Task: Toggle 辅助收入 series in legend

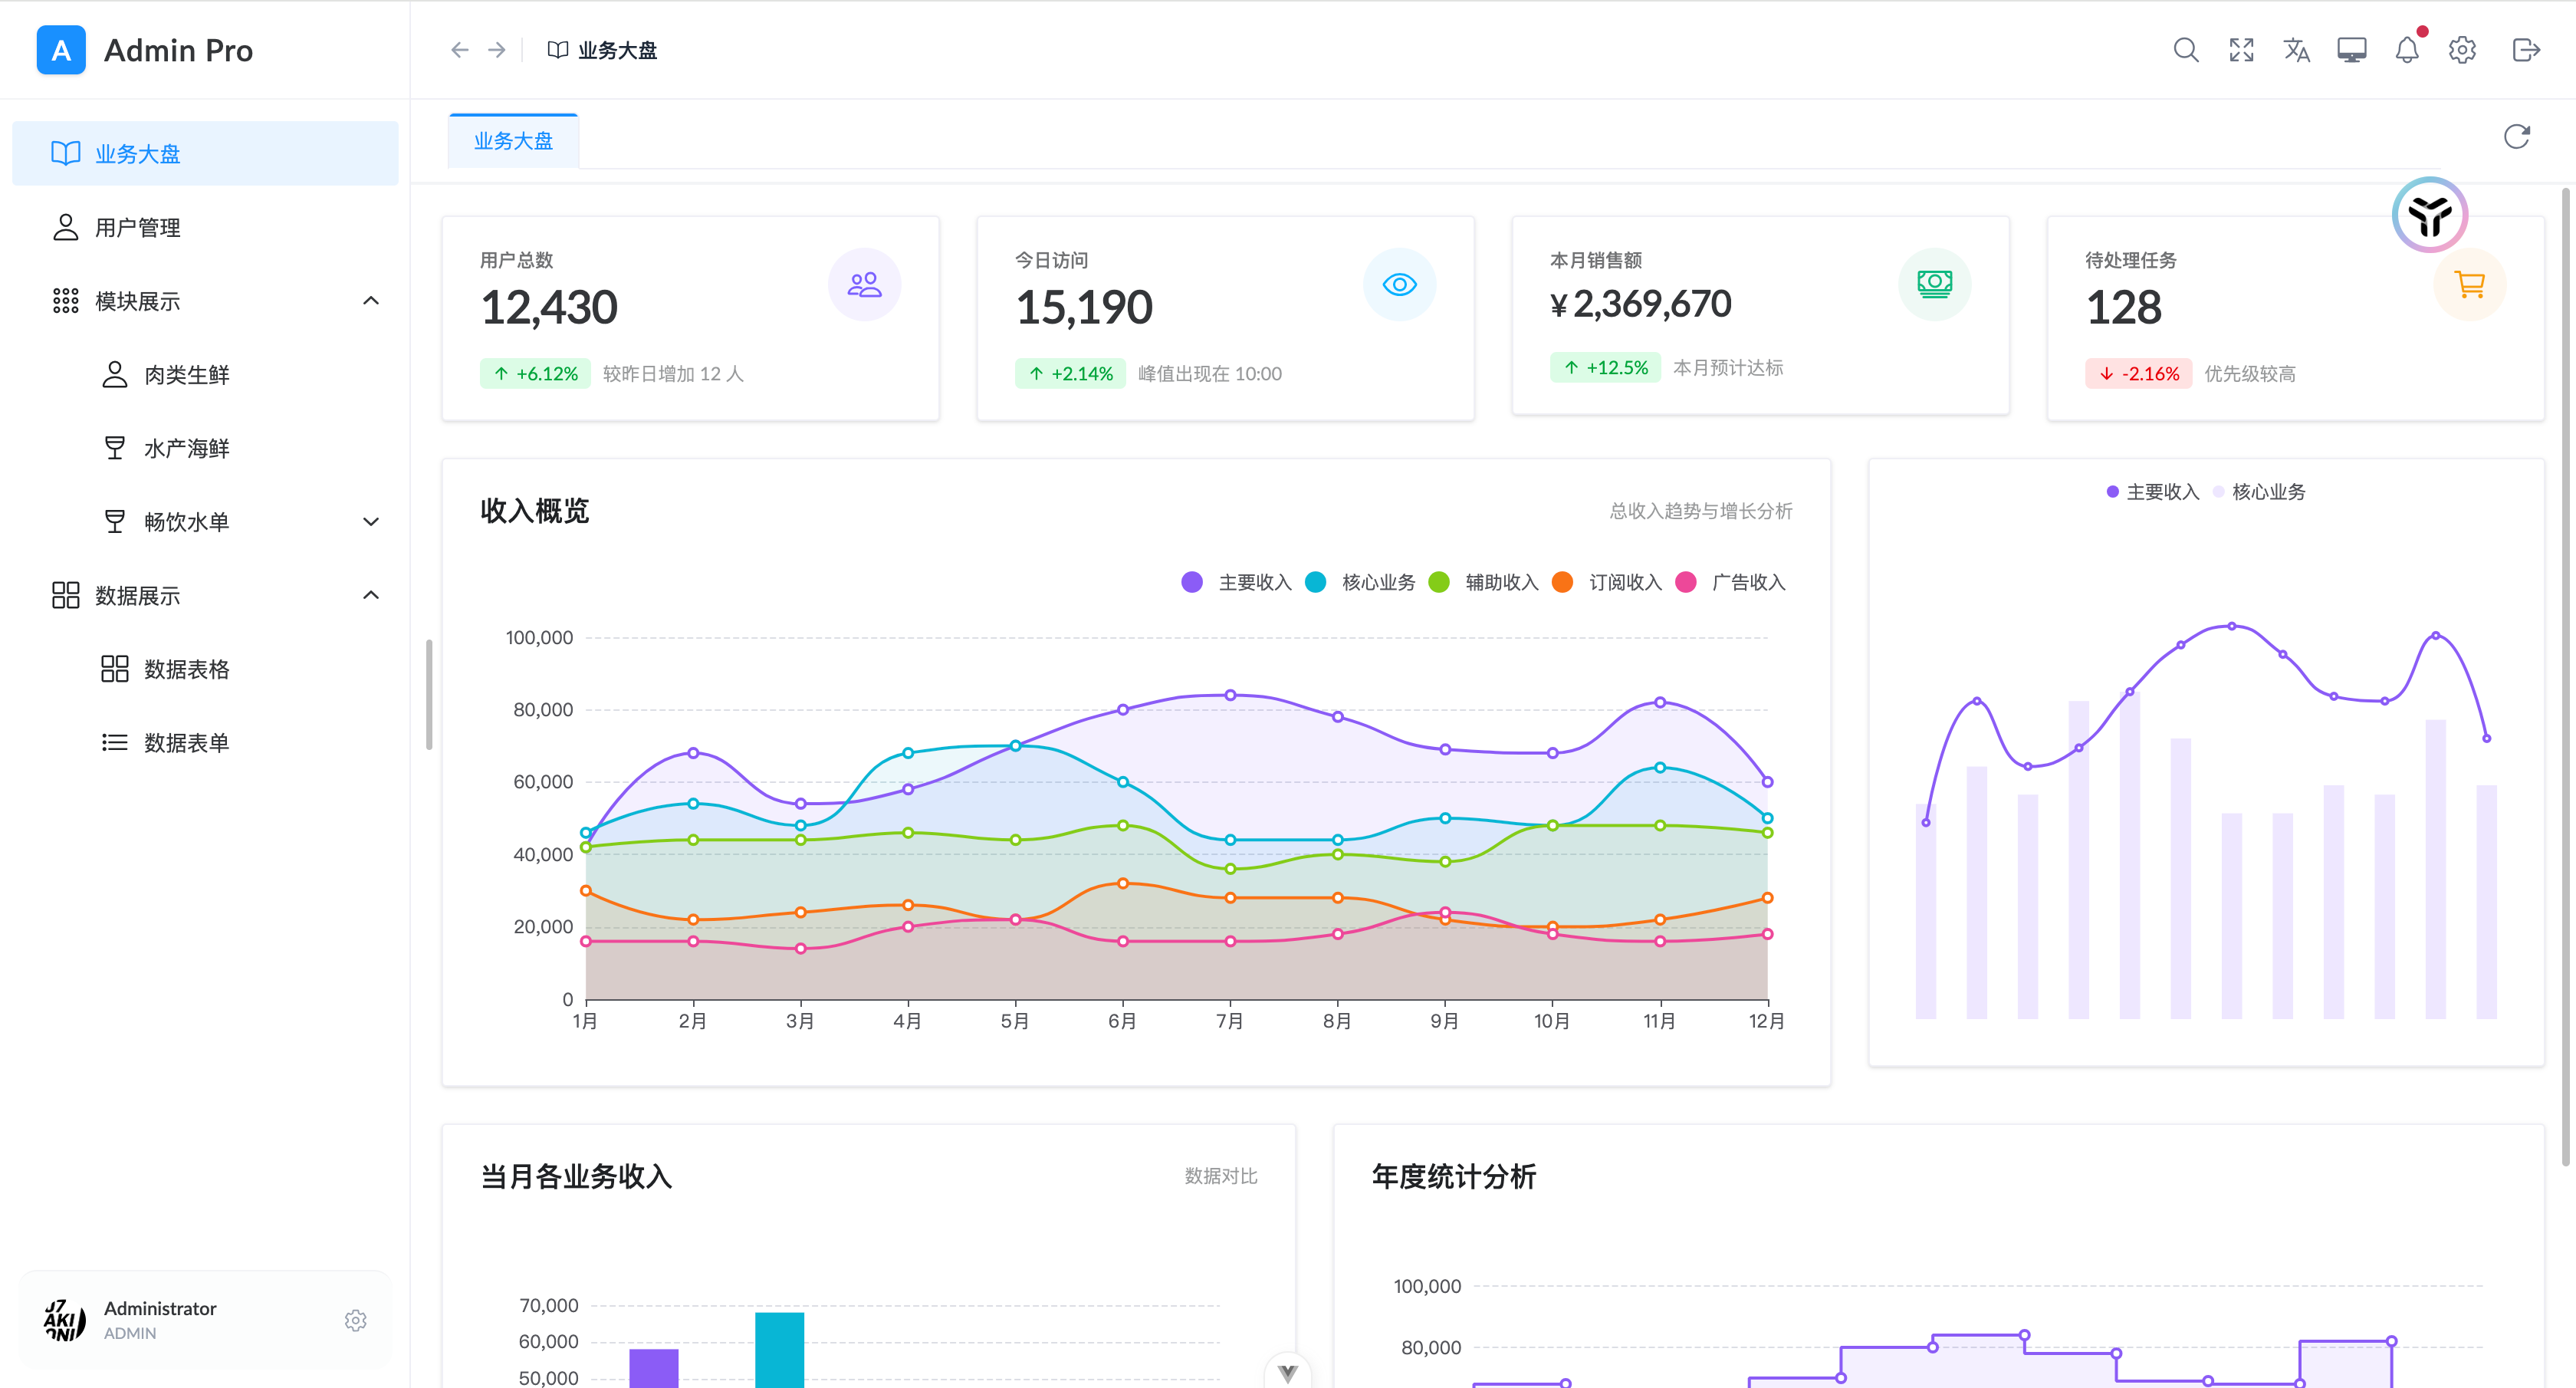Action: click(x=1483, y=582)
